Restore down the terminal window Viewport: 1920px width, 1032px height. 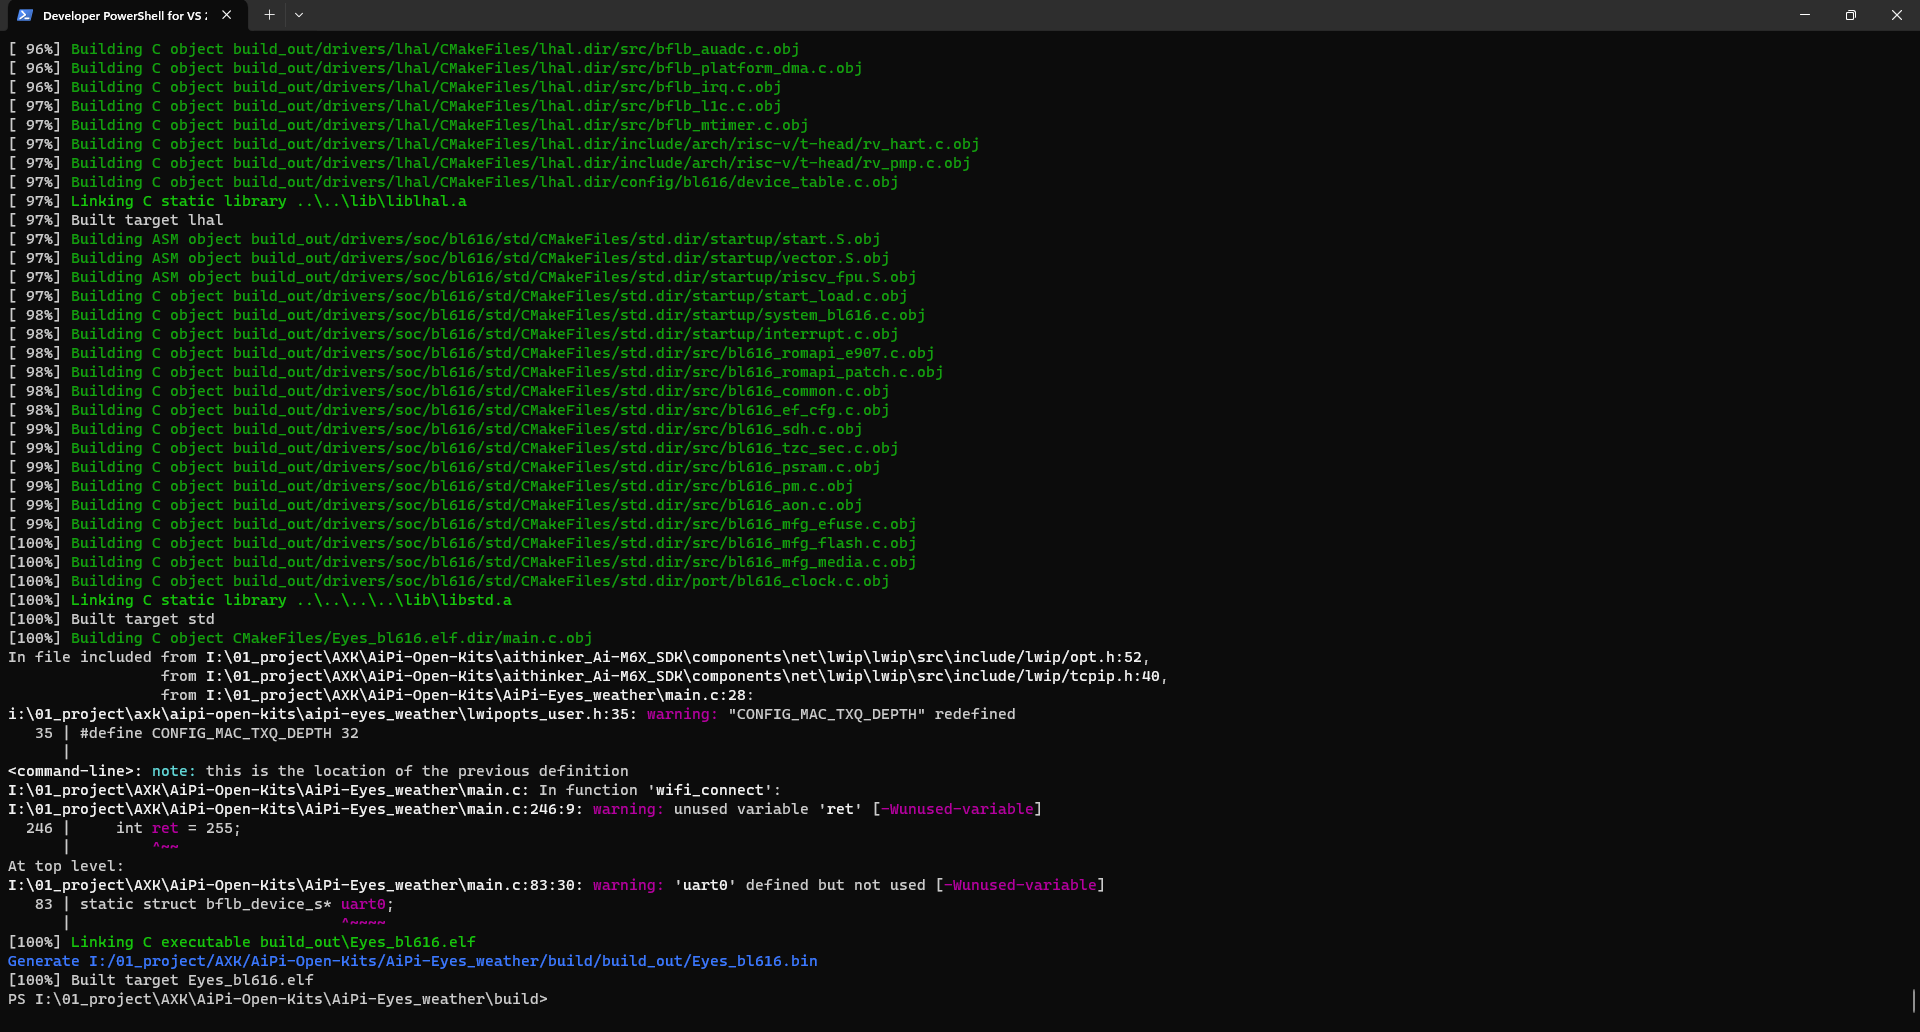click(x=1851, y=15)
